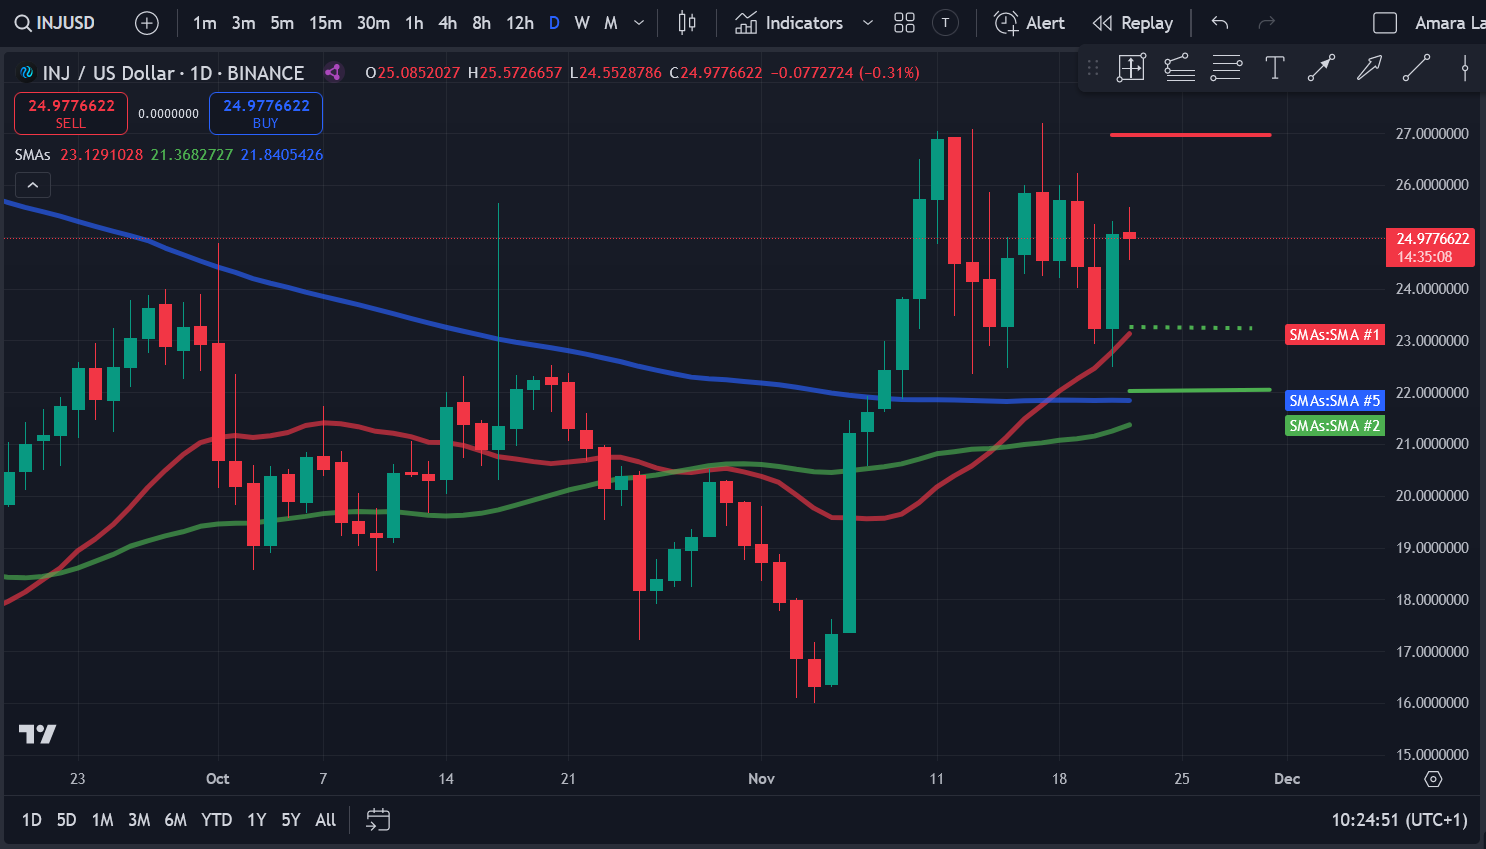Open the Amara layout name menu
The width and height of the screenshot is (1486, 849).
tap(1448, 23)
